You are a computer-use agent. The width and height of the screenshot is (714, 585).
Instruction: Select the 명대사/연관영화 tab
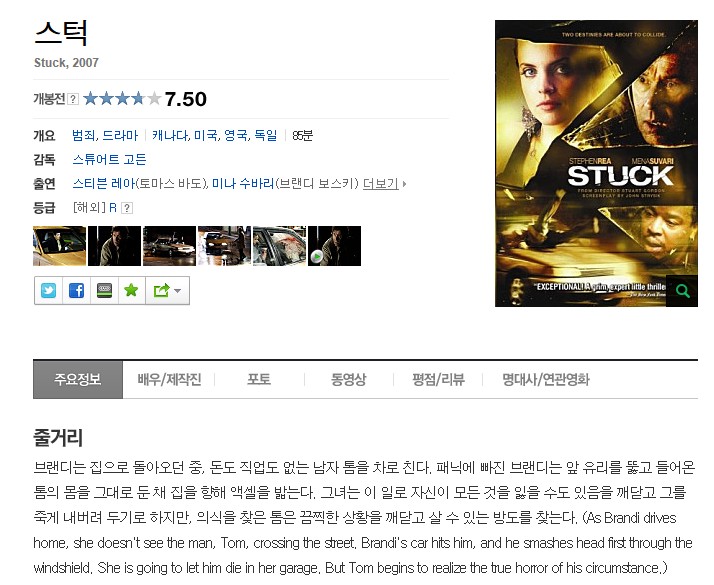pos(546,379)
